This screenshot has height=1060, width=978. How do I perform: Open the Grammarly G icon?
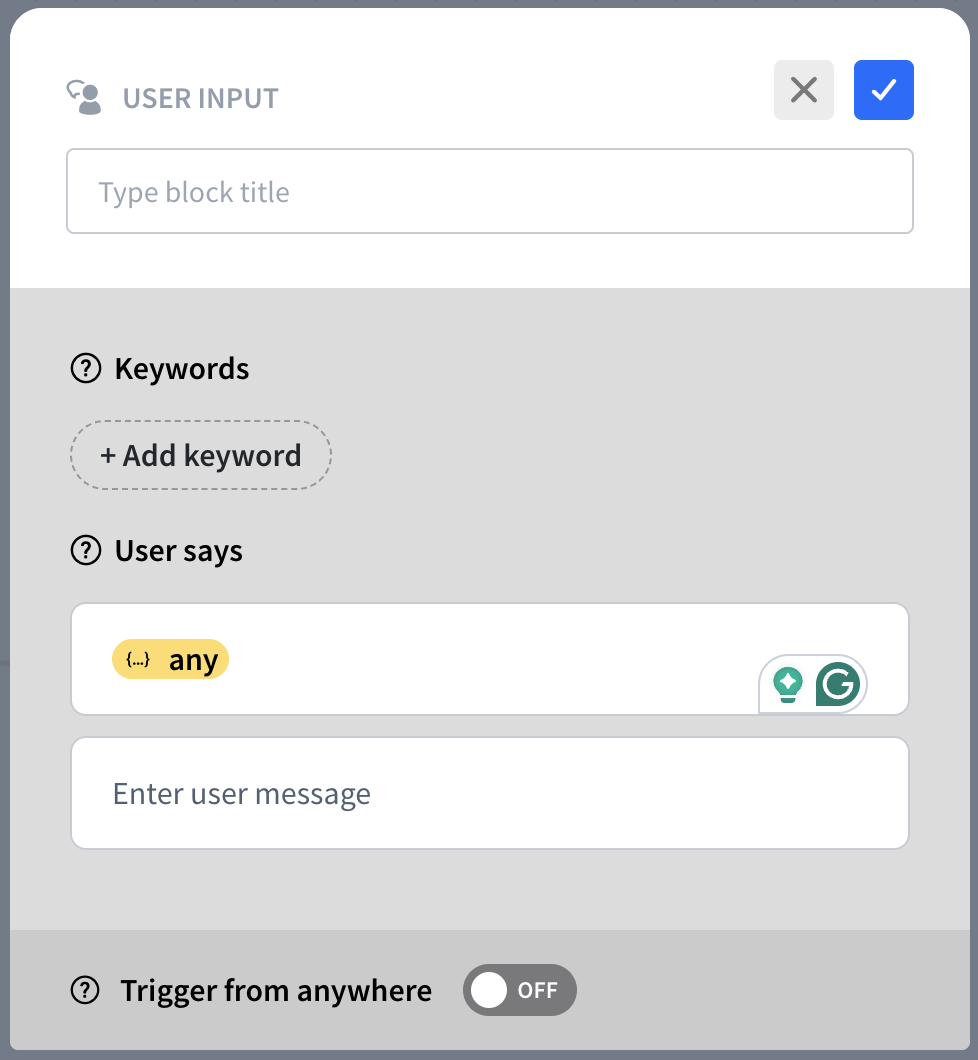(838, 685)
